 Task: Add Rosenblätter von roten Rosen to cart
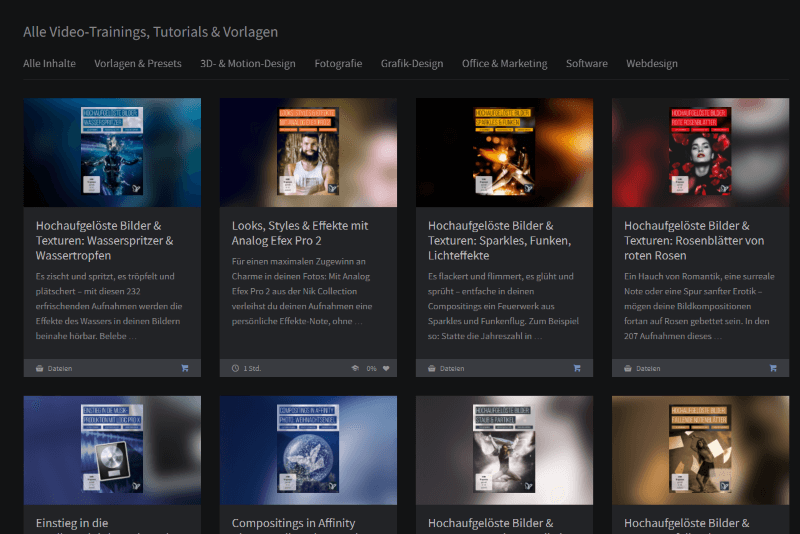773,368
